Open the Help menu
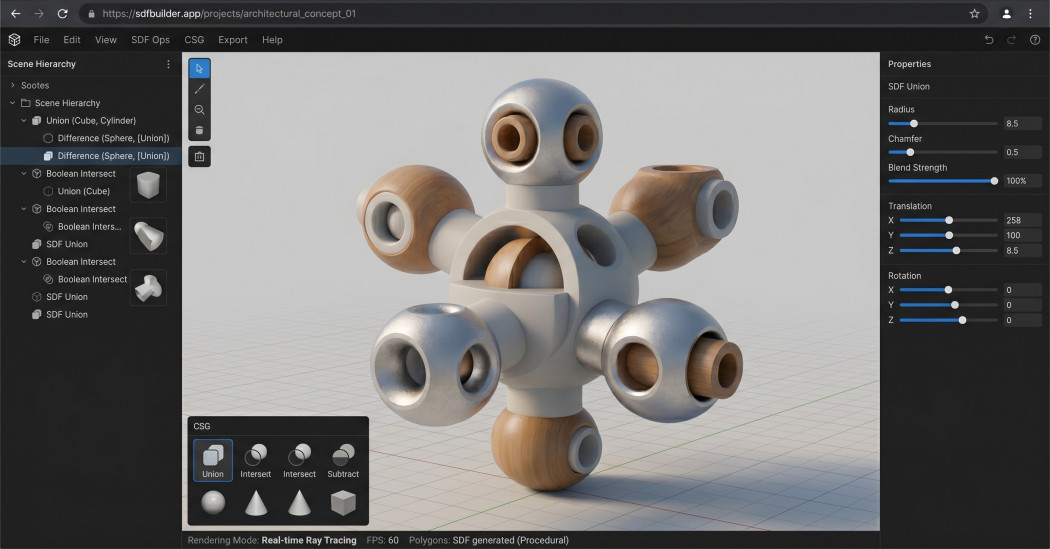The height and width of the screenshot is (549, 1050). (x=272, y=40)
